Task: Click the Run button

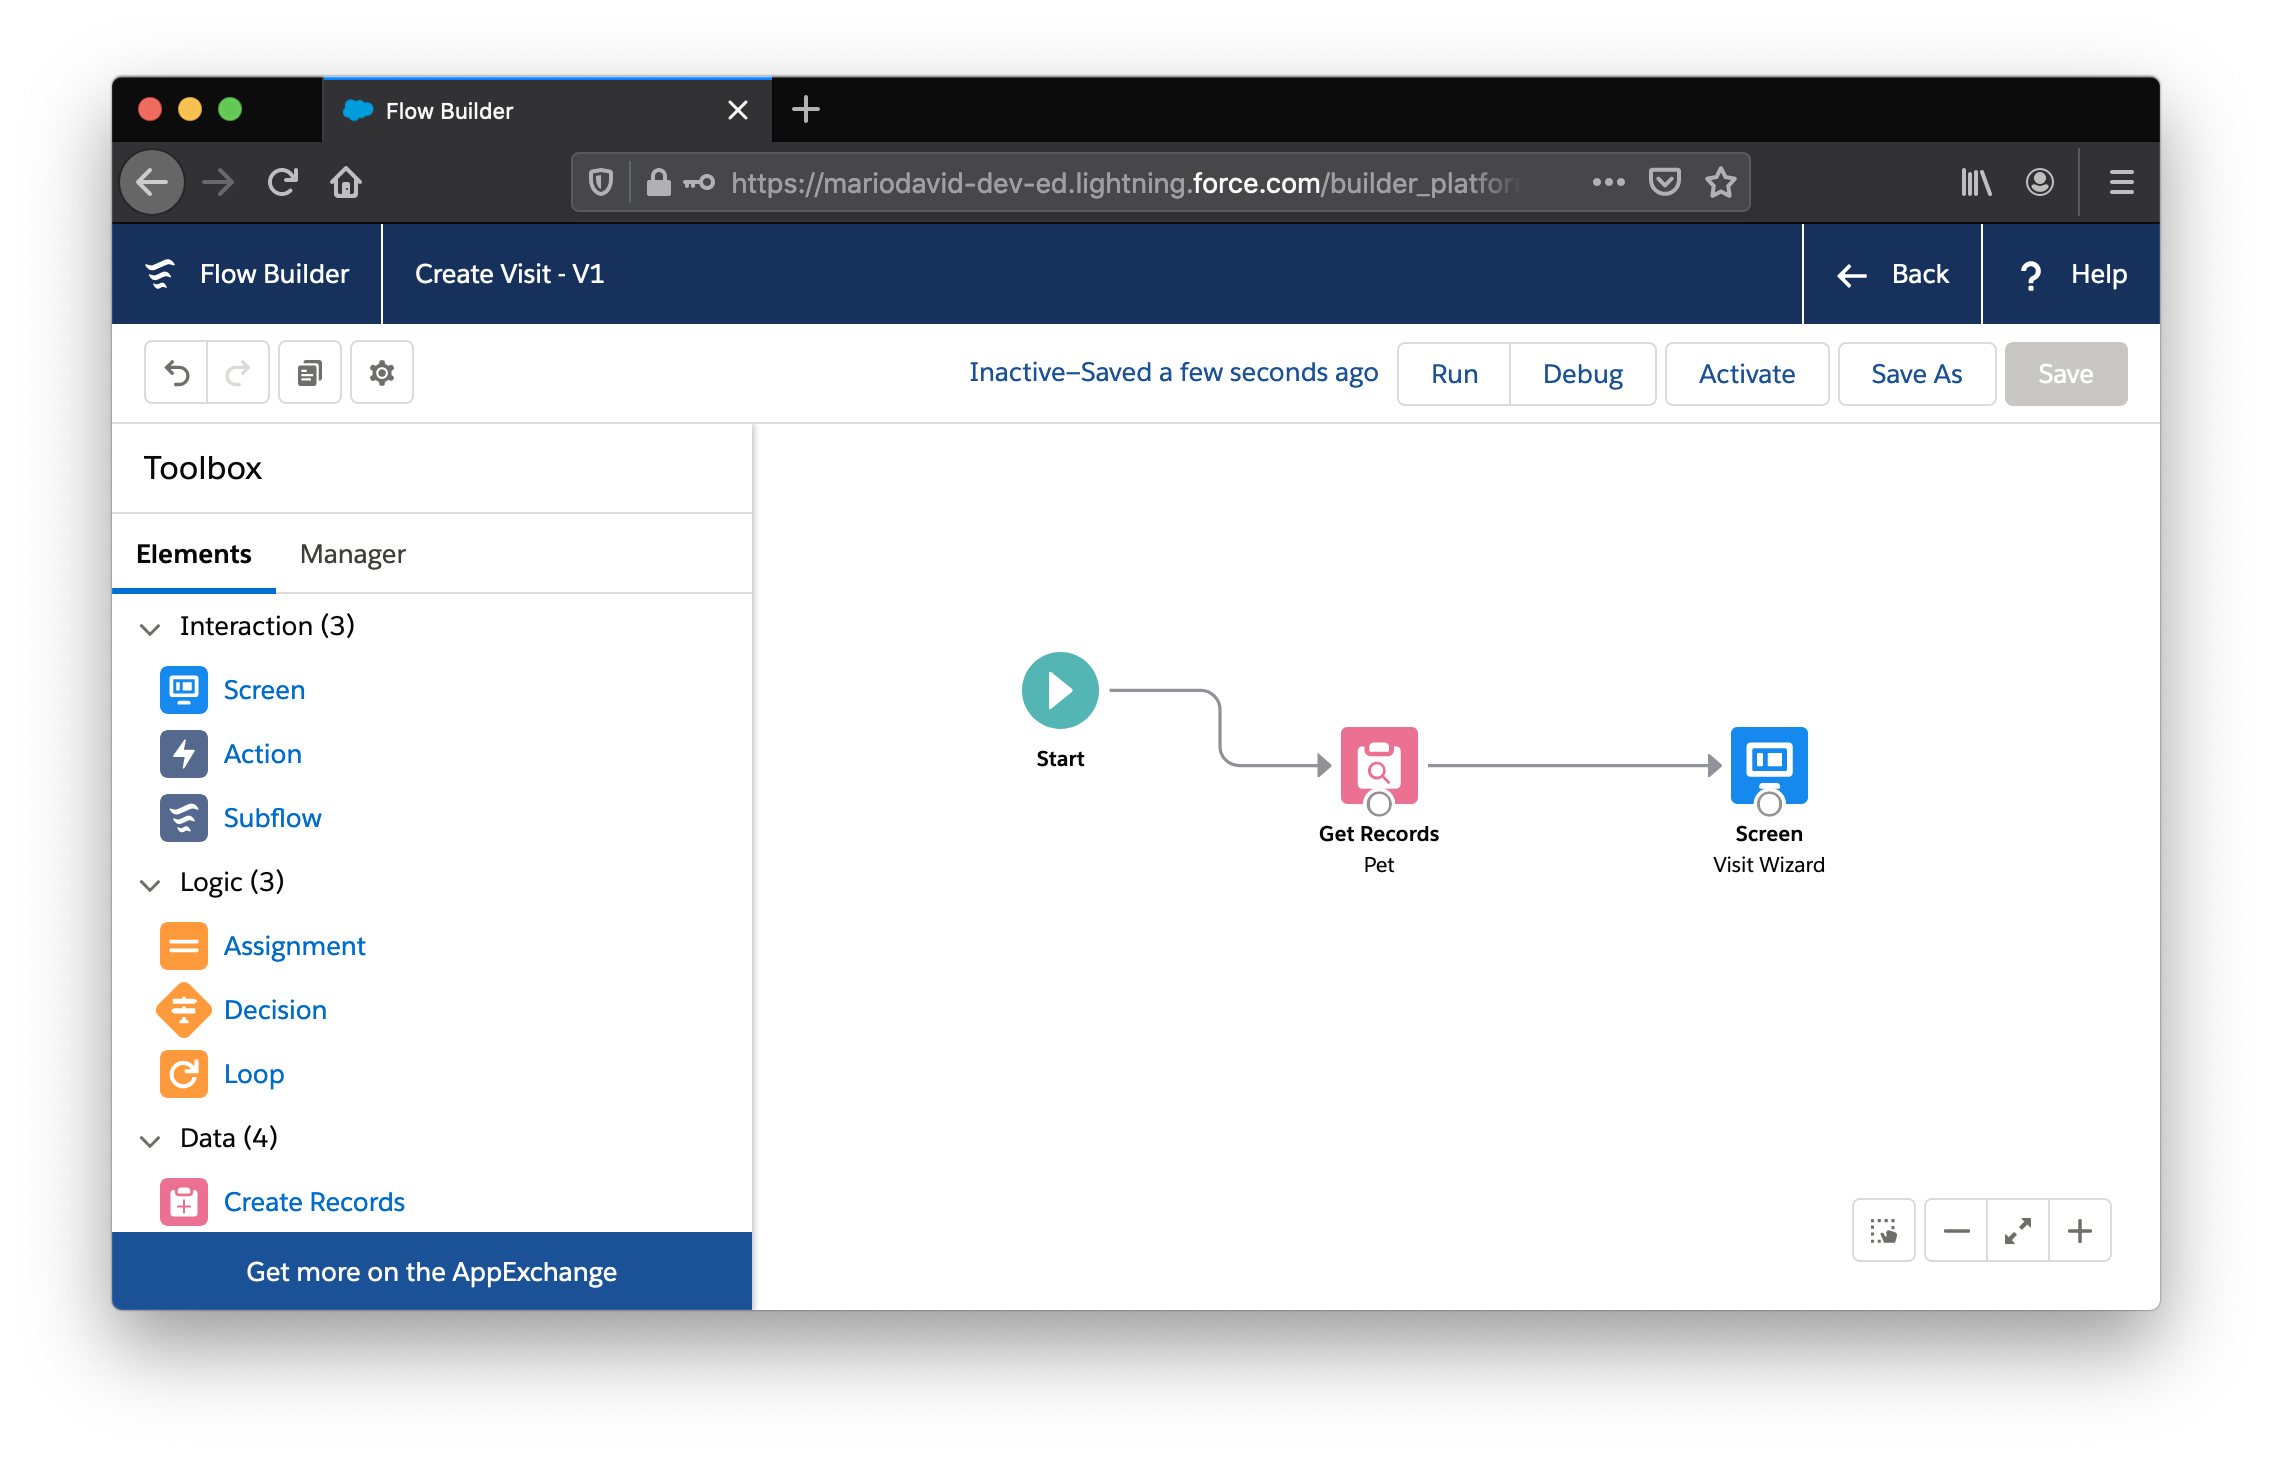Action: tap(1454, 374)
